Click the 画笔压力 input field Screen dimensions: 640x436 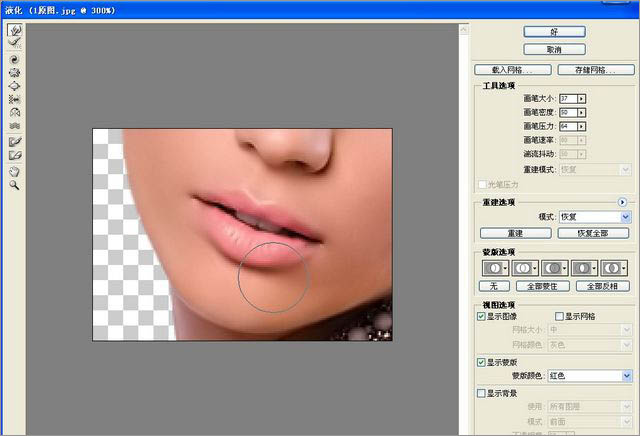pyautogui.click(x=567, y=126)
